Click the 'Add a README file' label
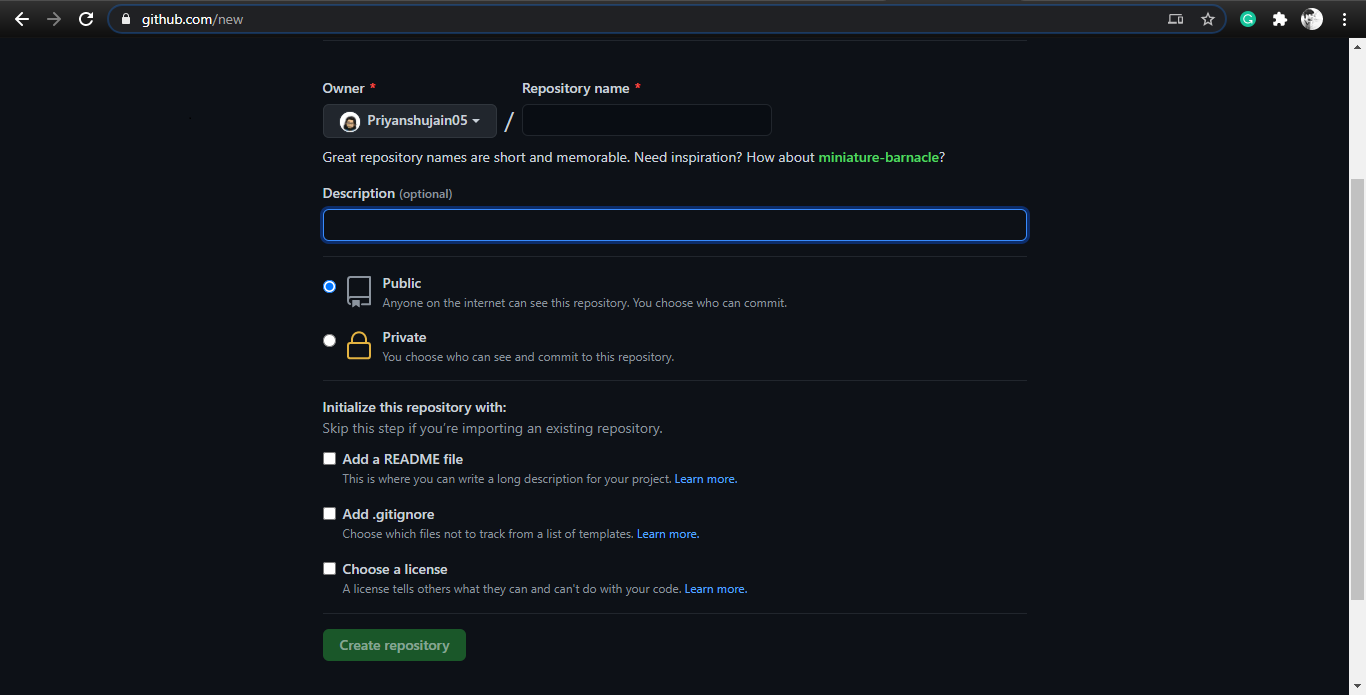This screenshot has height=695, width=1366. point(403,459)
